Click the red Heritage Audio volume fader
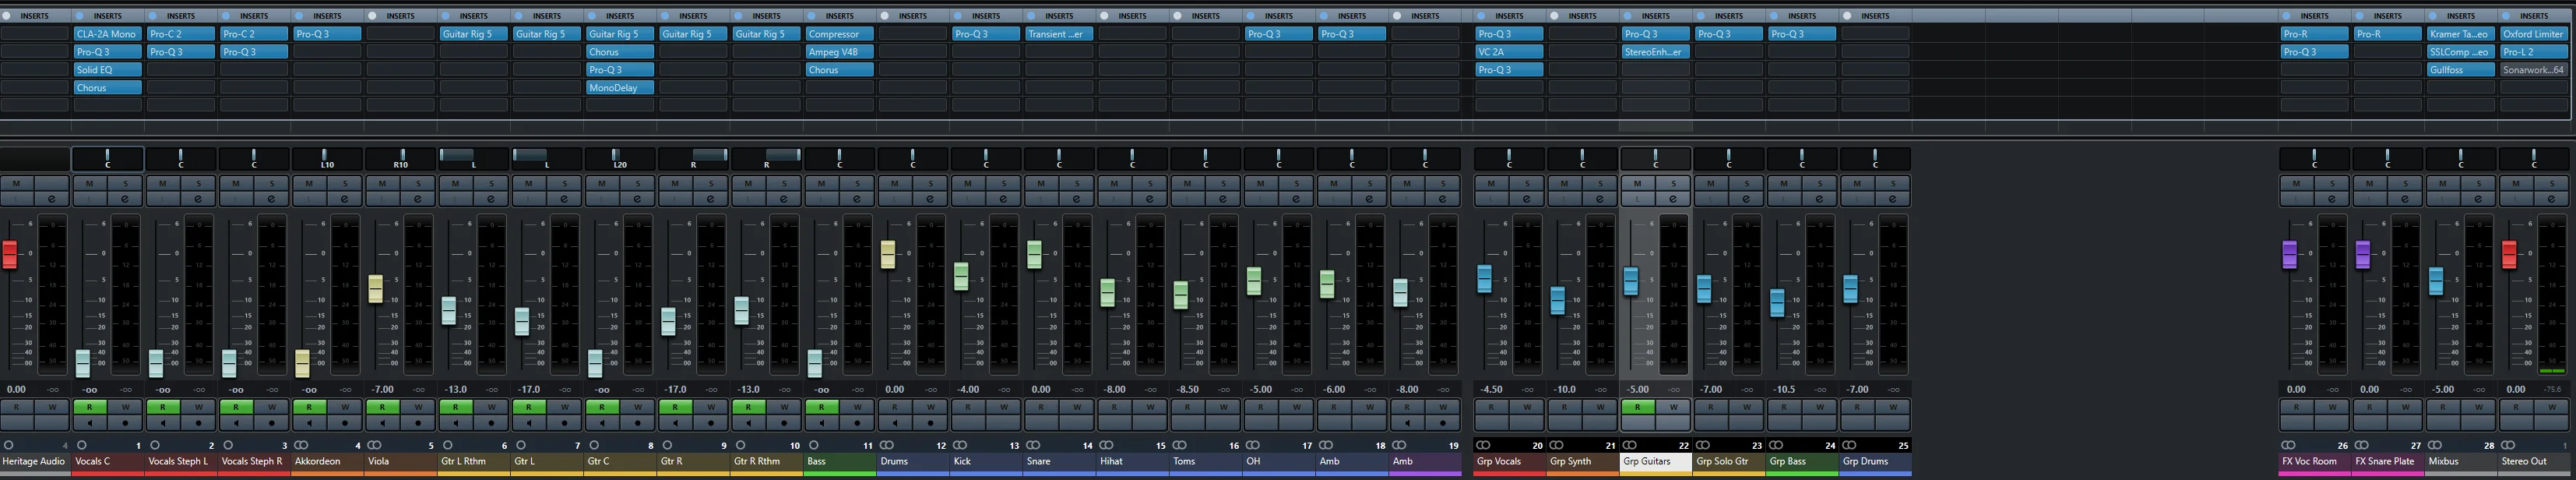 point(10,254)
